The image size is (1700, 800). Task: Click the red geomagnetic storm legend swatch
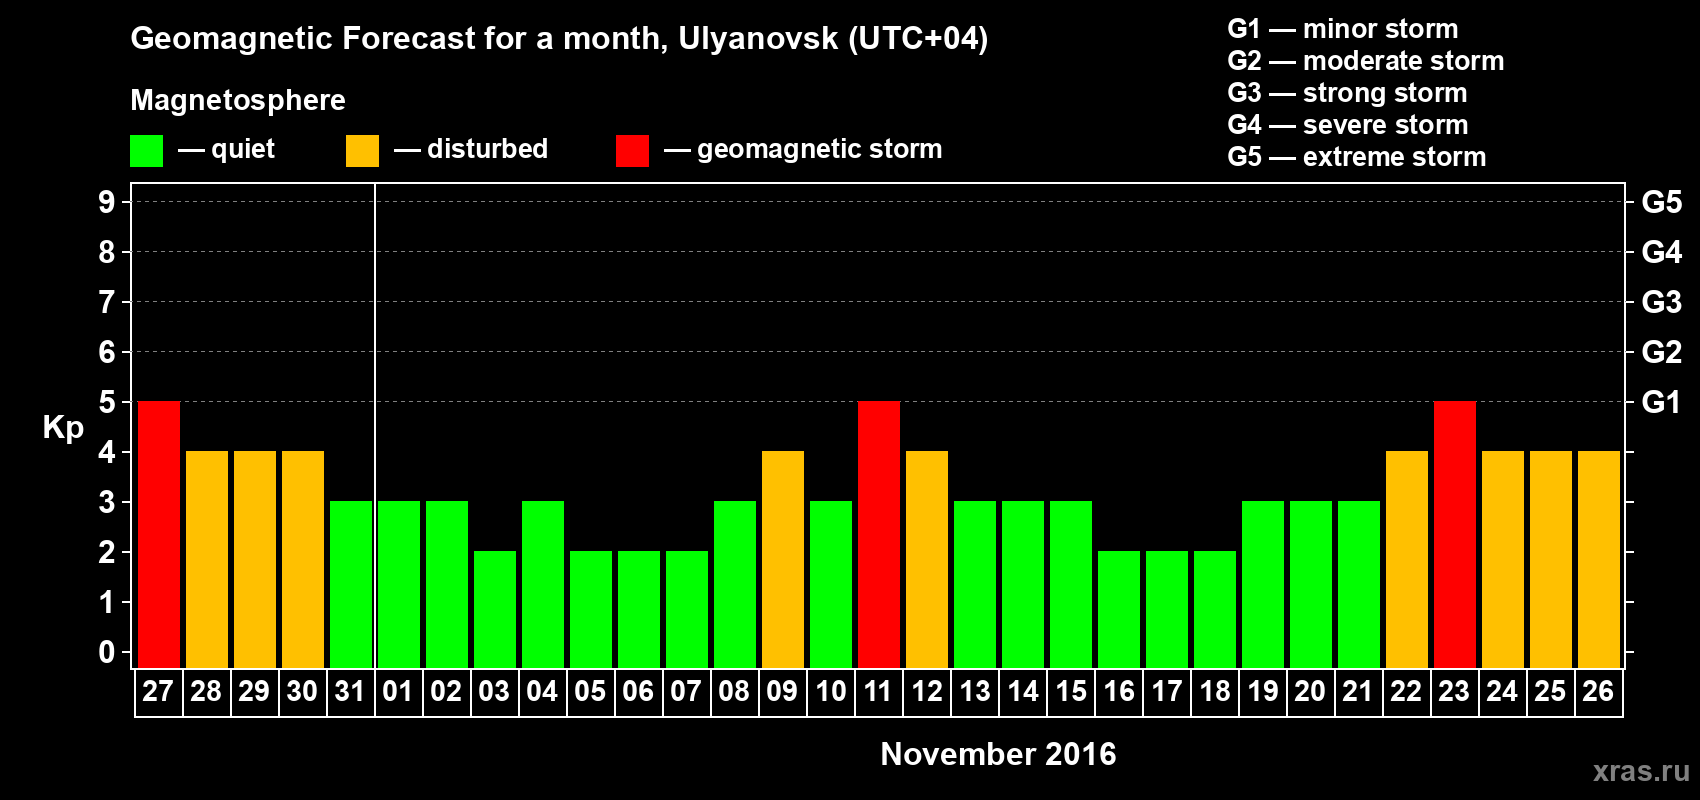pyautogui.click(x=632, y=151)
